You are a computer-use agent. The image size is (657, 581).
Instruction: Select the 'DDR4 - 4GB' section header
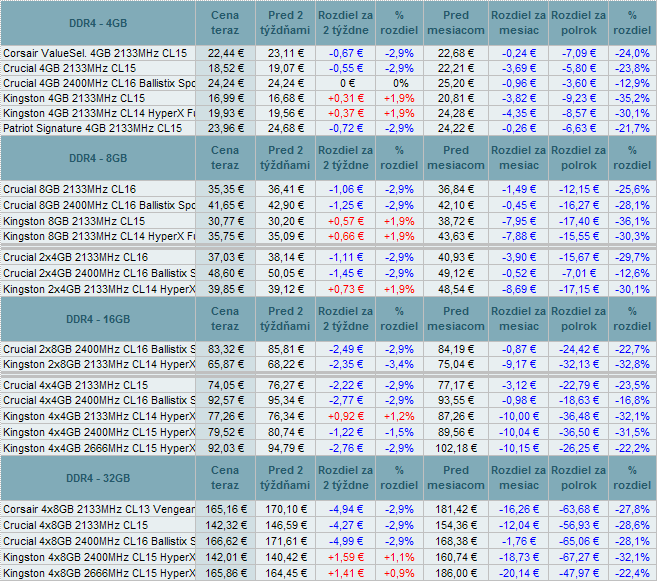(98, 23)
